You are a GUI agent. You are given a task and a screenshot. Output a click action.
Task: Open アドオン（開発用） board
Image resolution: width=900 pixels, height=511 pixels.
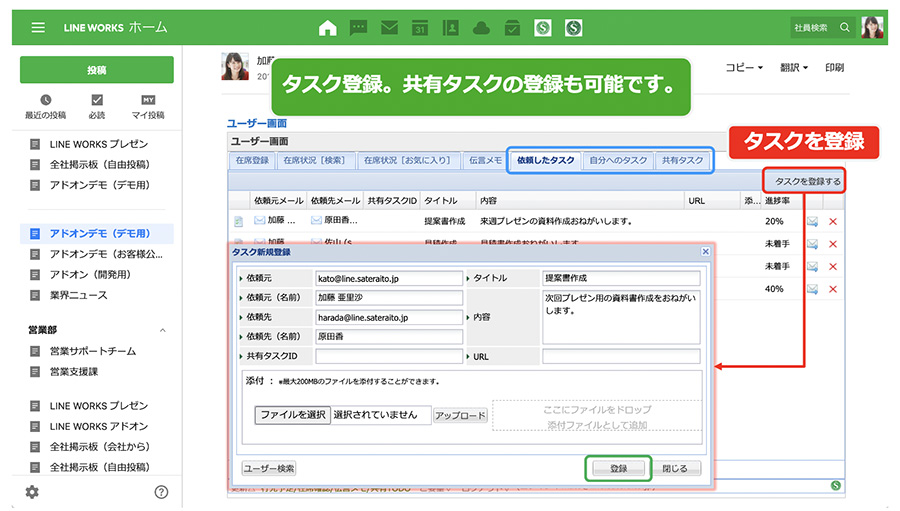(x=90, y=275)
